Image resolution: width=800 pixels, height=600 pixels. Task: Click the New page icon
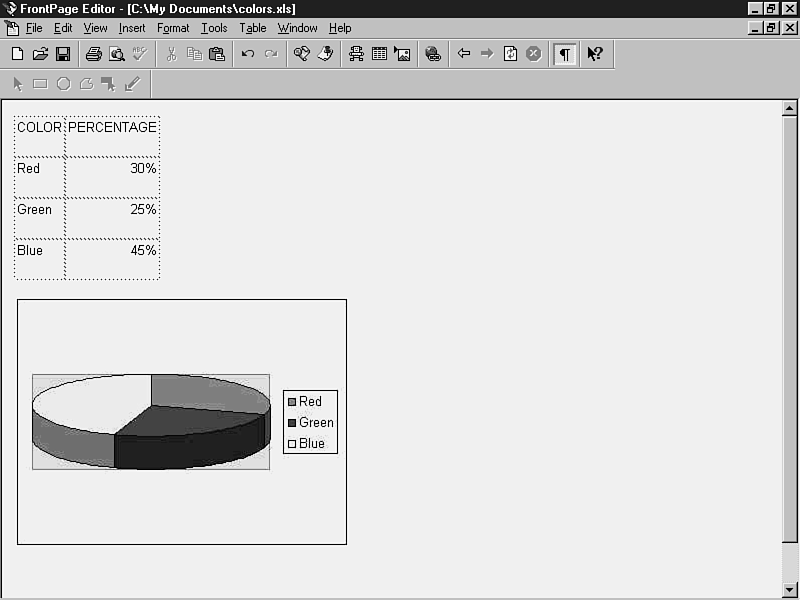tap(17, 54)
